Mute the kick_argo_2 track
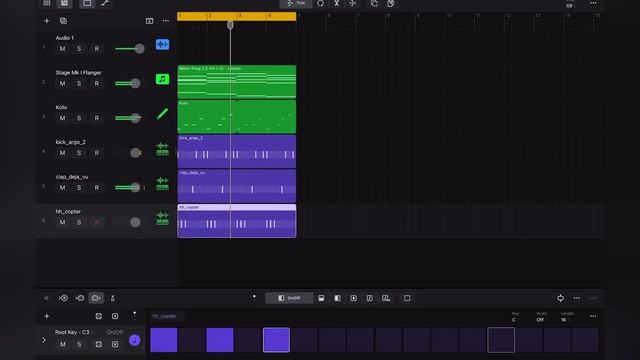 tap(62, 153)
